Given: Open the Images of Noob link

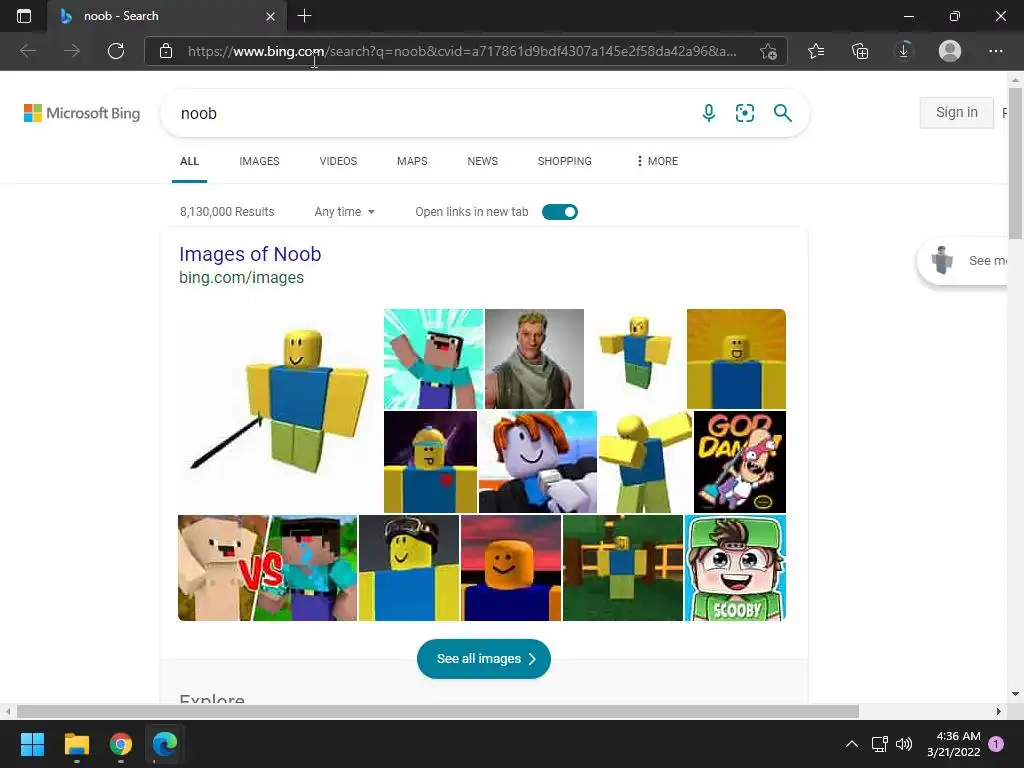Looking at the screenshot, I should 250,253.
